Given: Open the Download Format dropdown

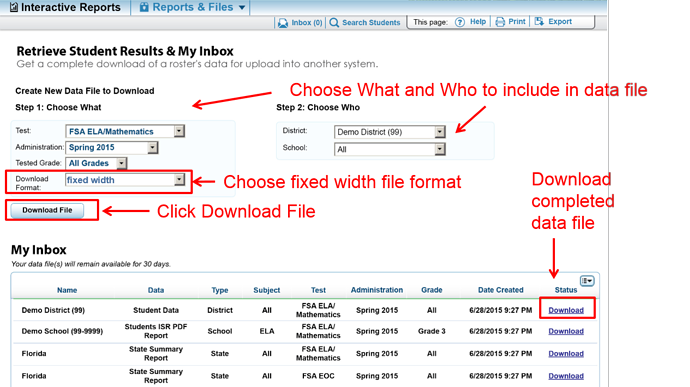Looking at the screenshot, I should click(x=125, y=180).
